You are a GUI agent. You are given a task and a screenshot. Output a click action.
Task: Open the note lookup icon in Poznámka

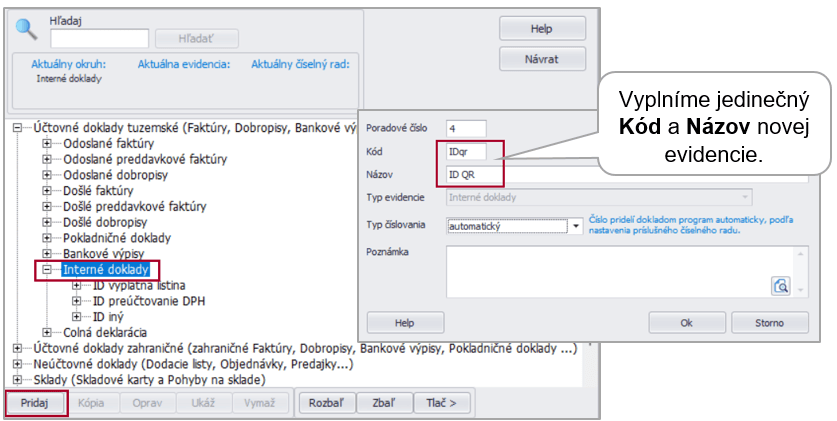click(781, 286)
